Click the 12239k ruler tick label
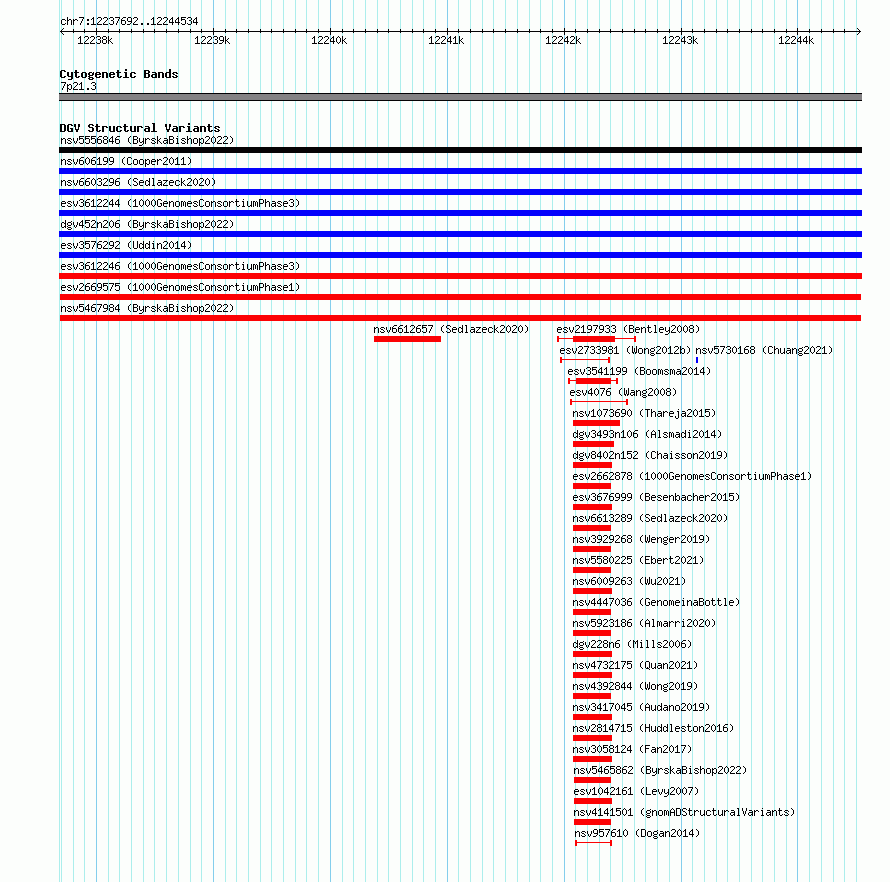Image resolution: width=890 pixels, height=882 pixels. coord(212,40)
